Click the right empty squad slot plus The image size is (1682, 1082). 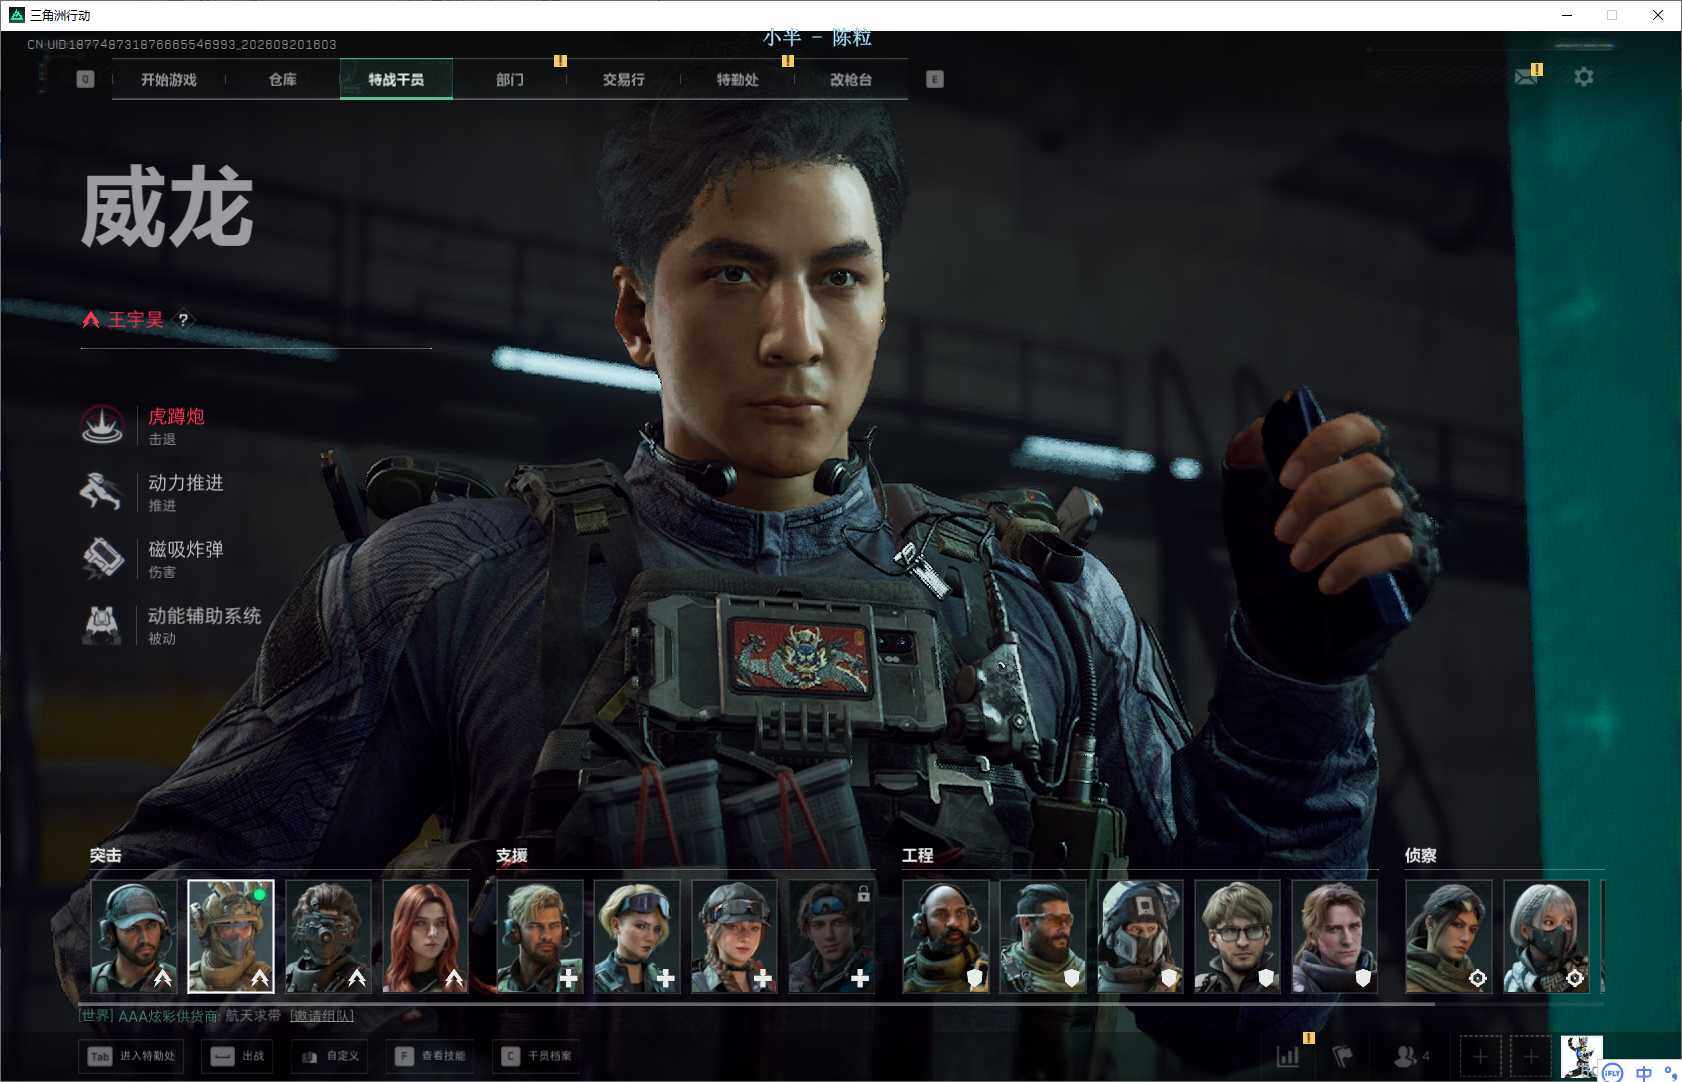pos(1530,1056)
